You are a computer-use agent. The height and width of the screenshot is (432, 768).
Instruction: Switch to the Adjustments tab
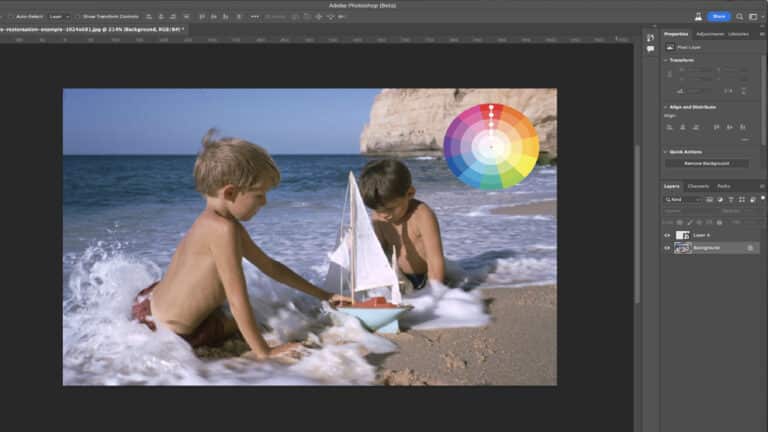[x=710, y=34]
